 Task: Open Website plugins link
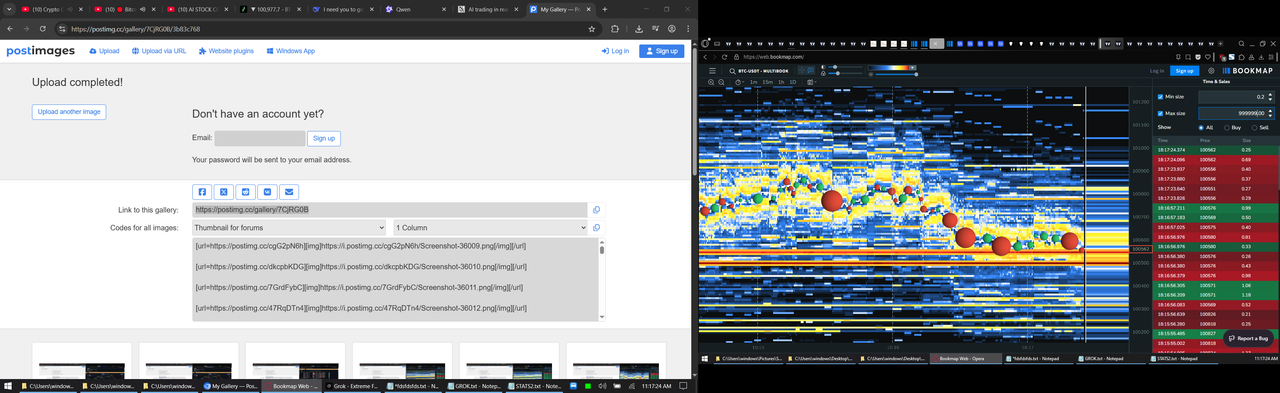point(226,51)
